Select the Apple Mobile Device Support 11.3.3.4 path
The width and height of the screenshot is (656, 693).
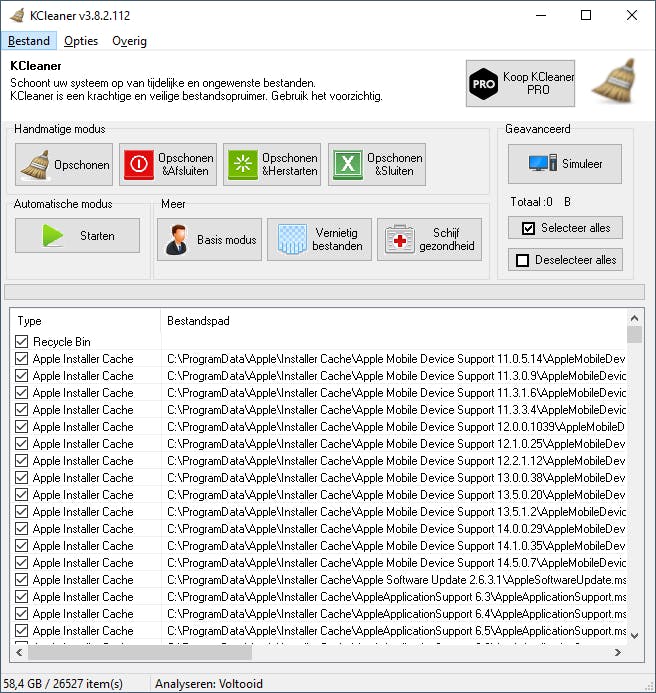click(396, 410)
